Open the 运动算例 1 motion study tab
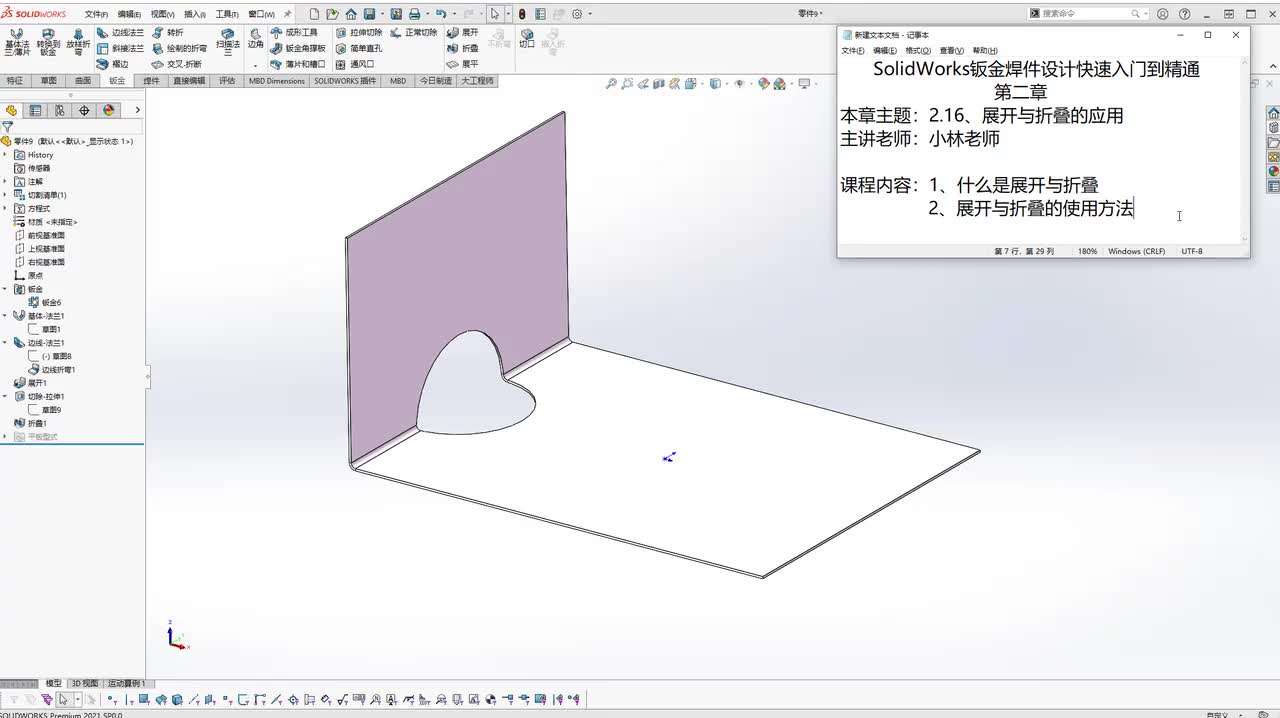 tap(125, 684)
